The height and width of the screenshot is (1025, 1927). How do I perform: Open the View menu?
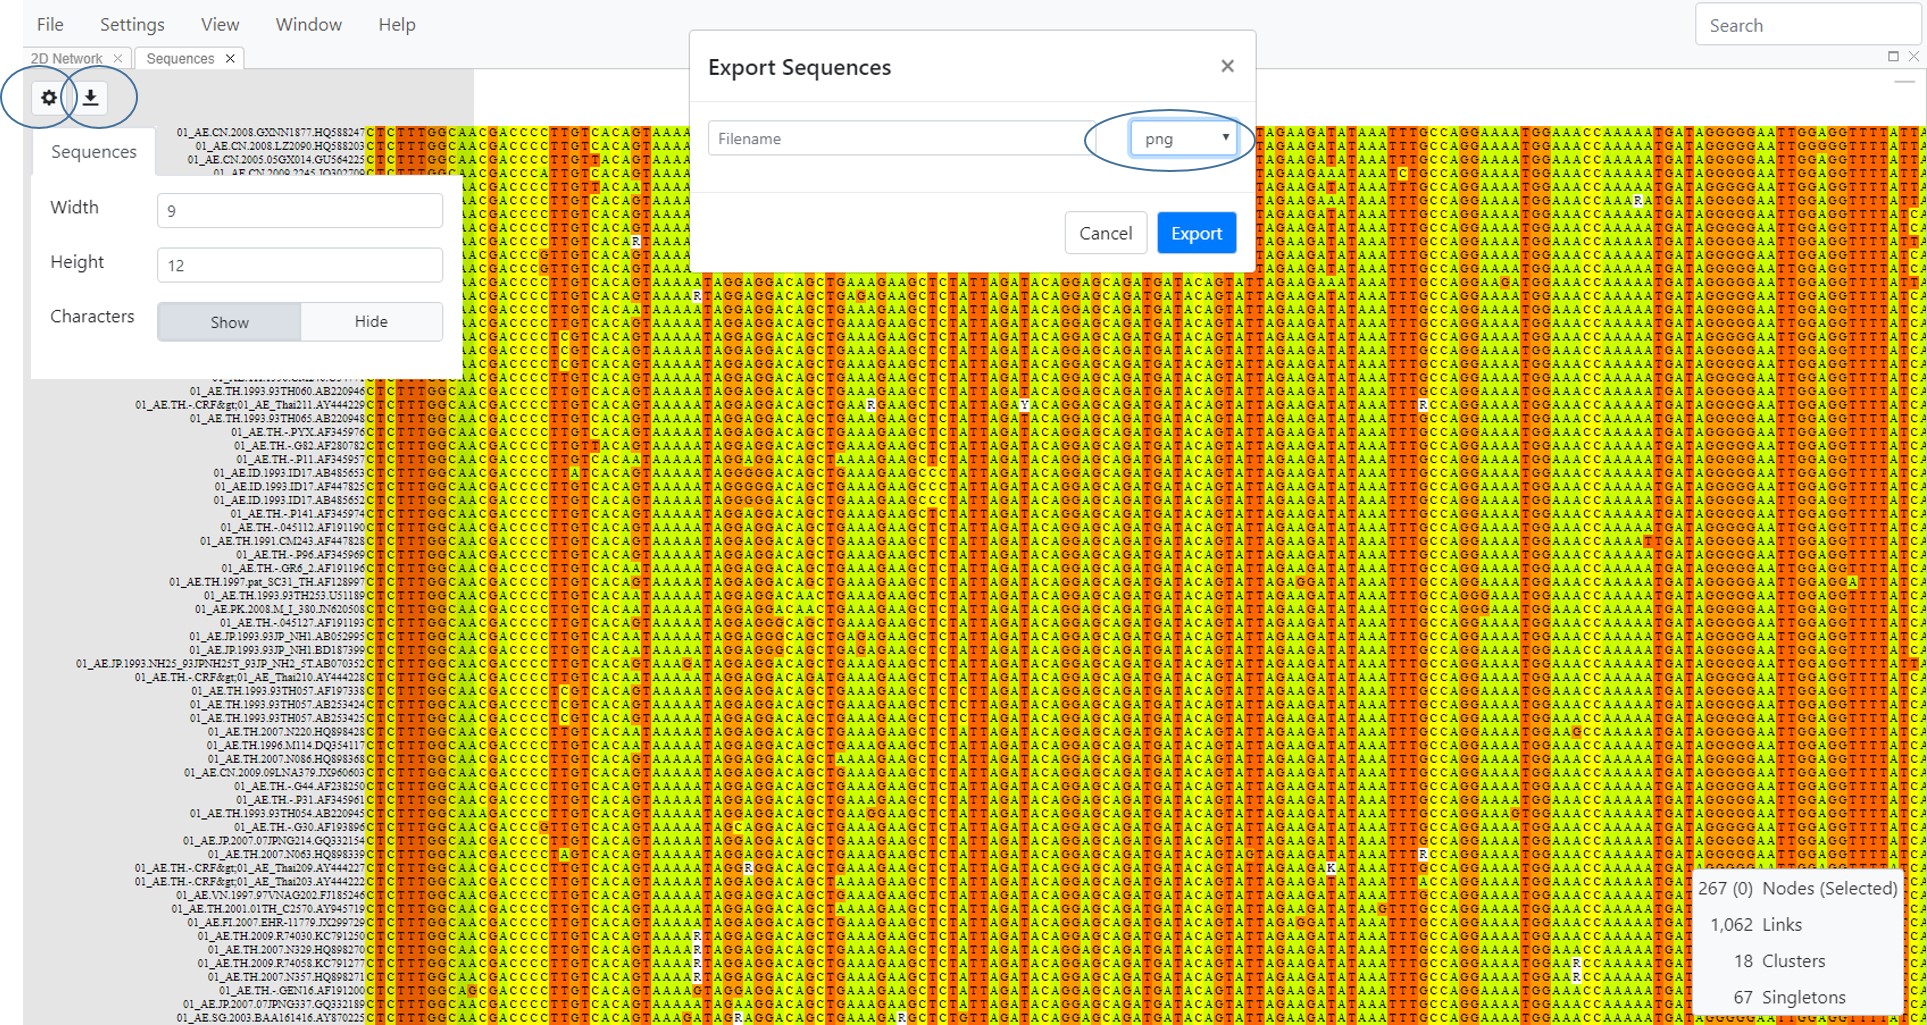(220, 24)
